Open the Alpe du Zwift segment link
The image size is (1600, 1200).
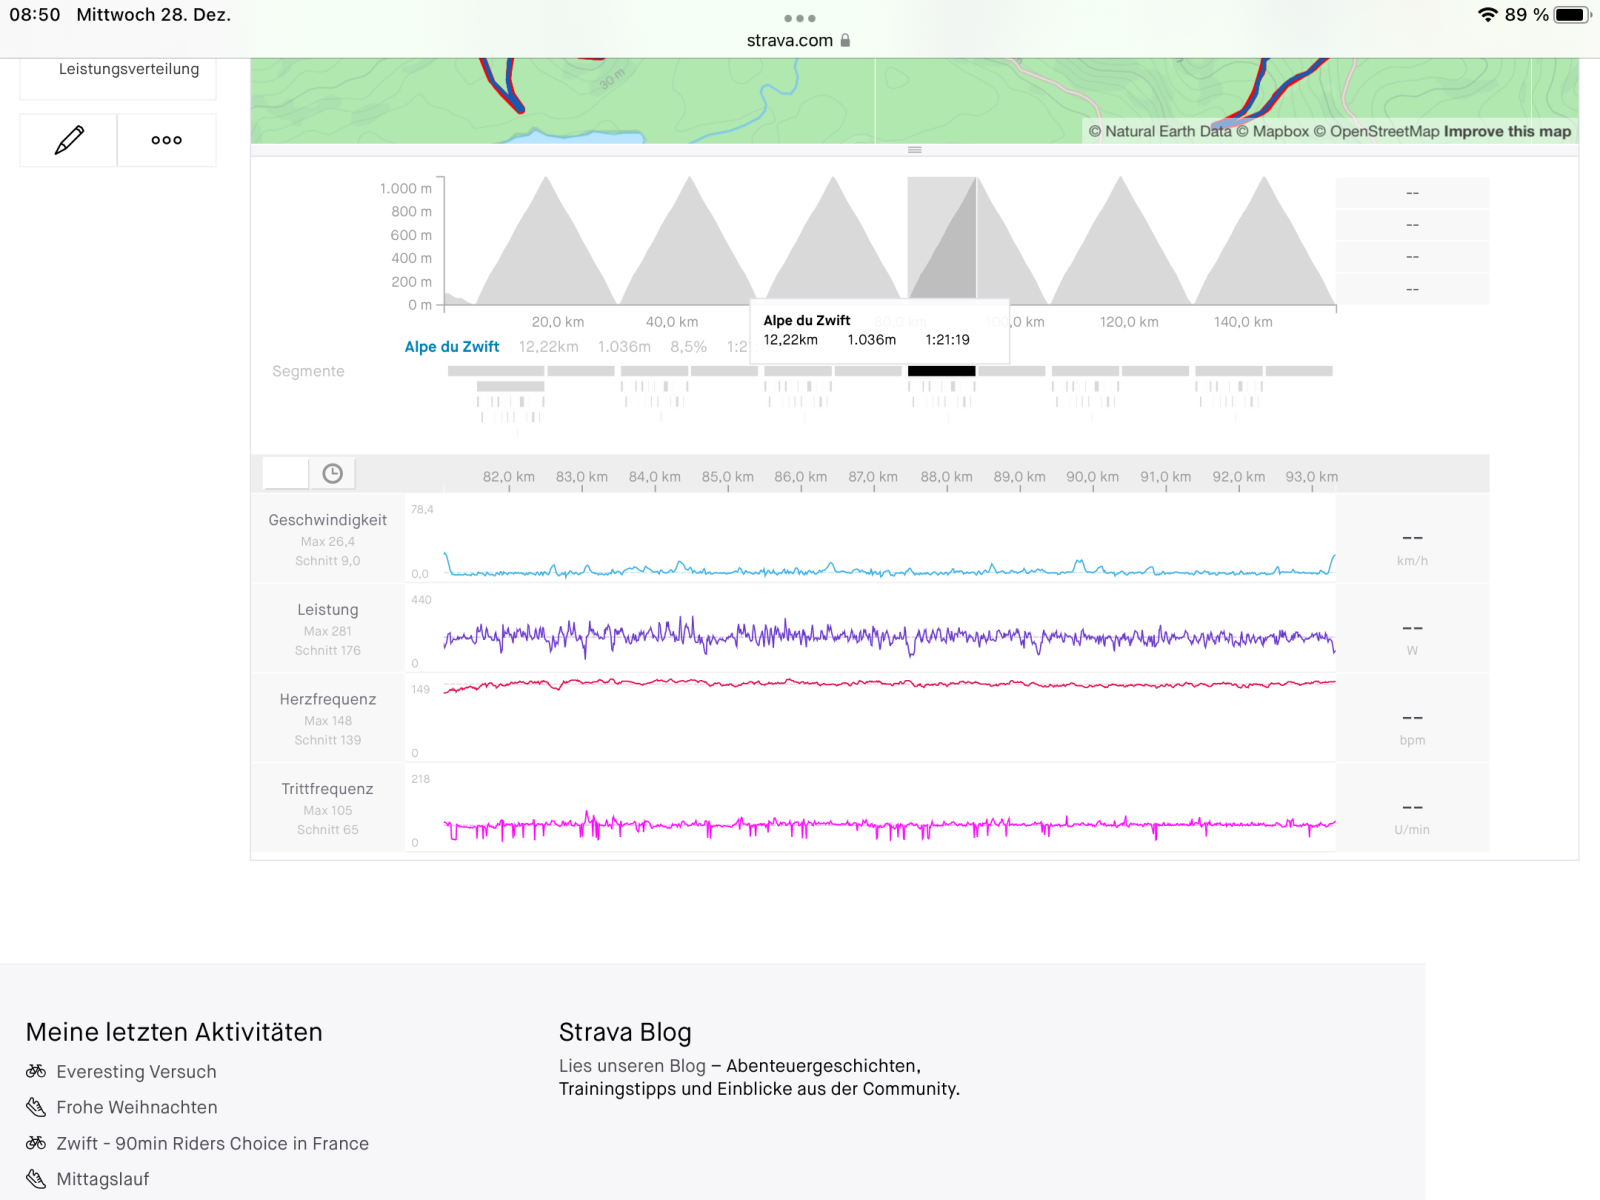tap(451, 347)
